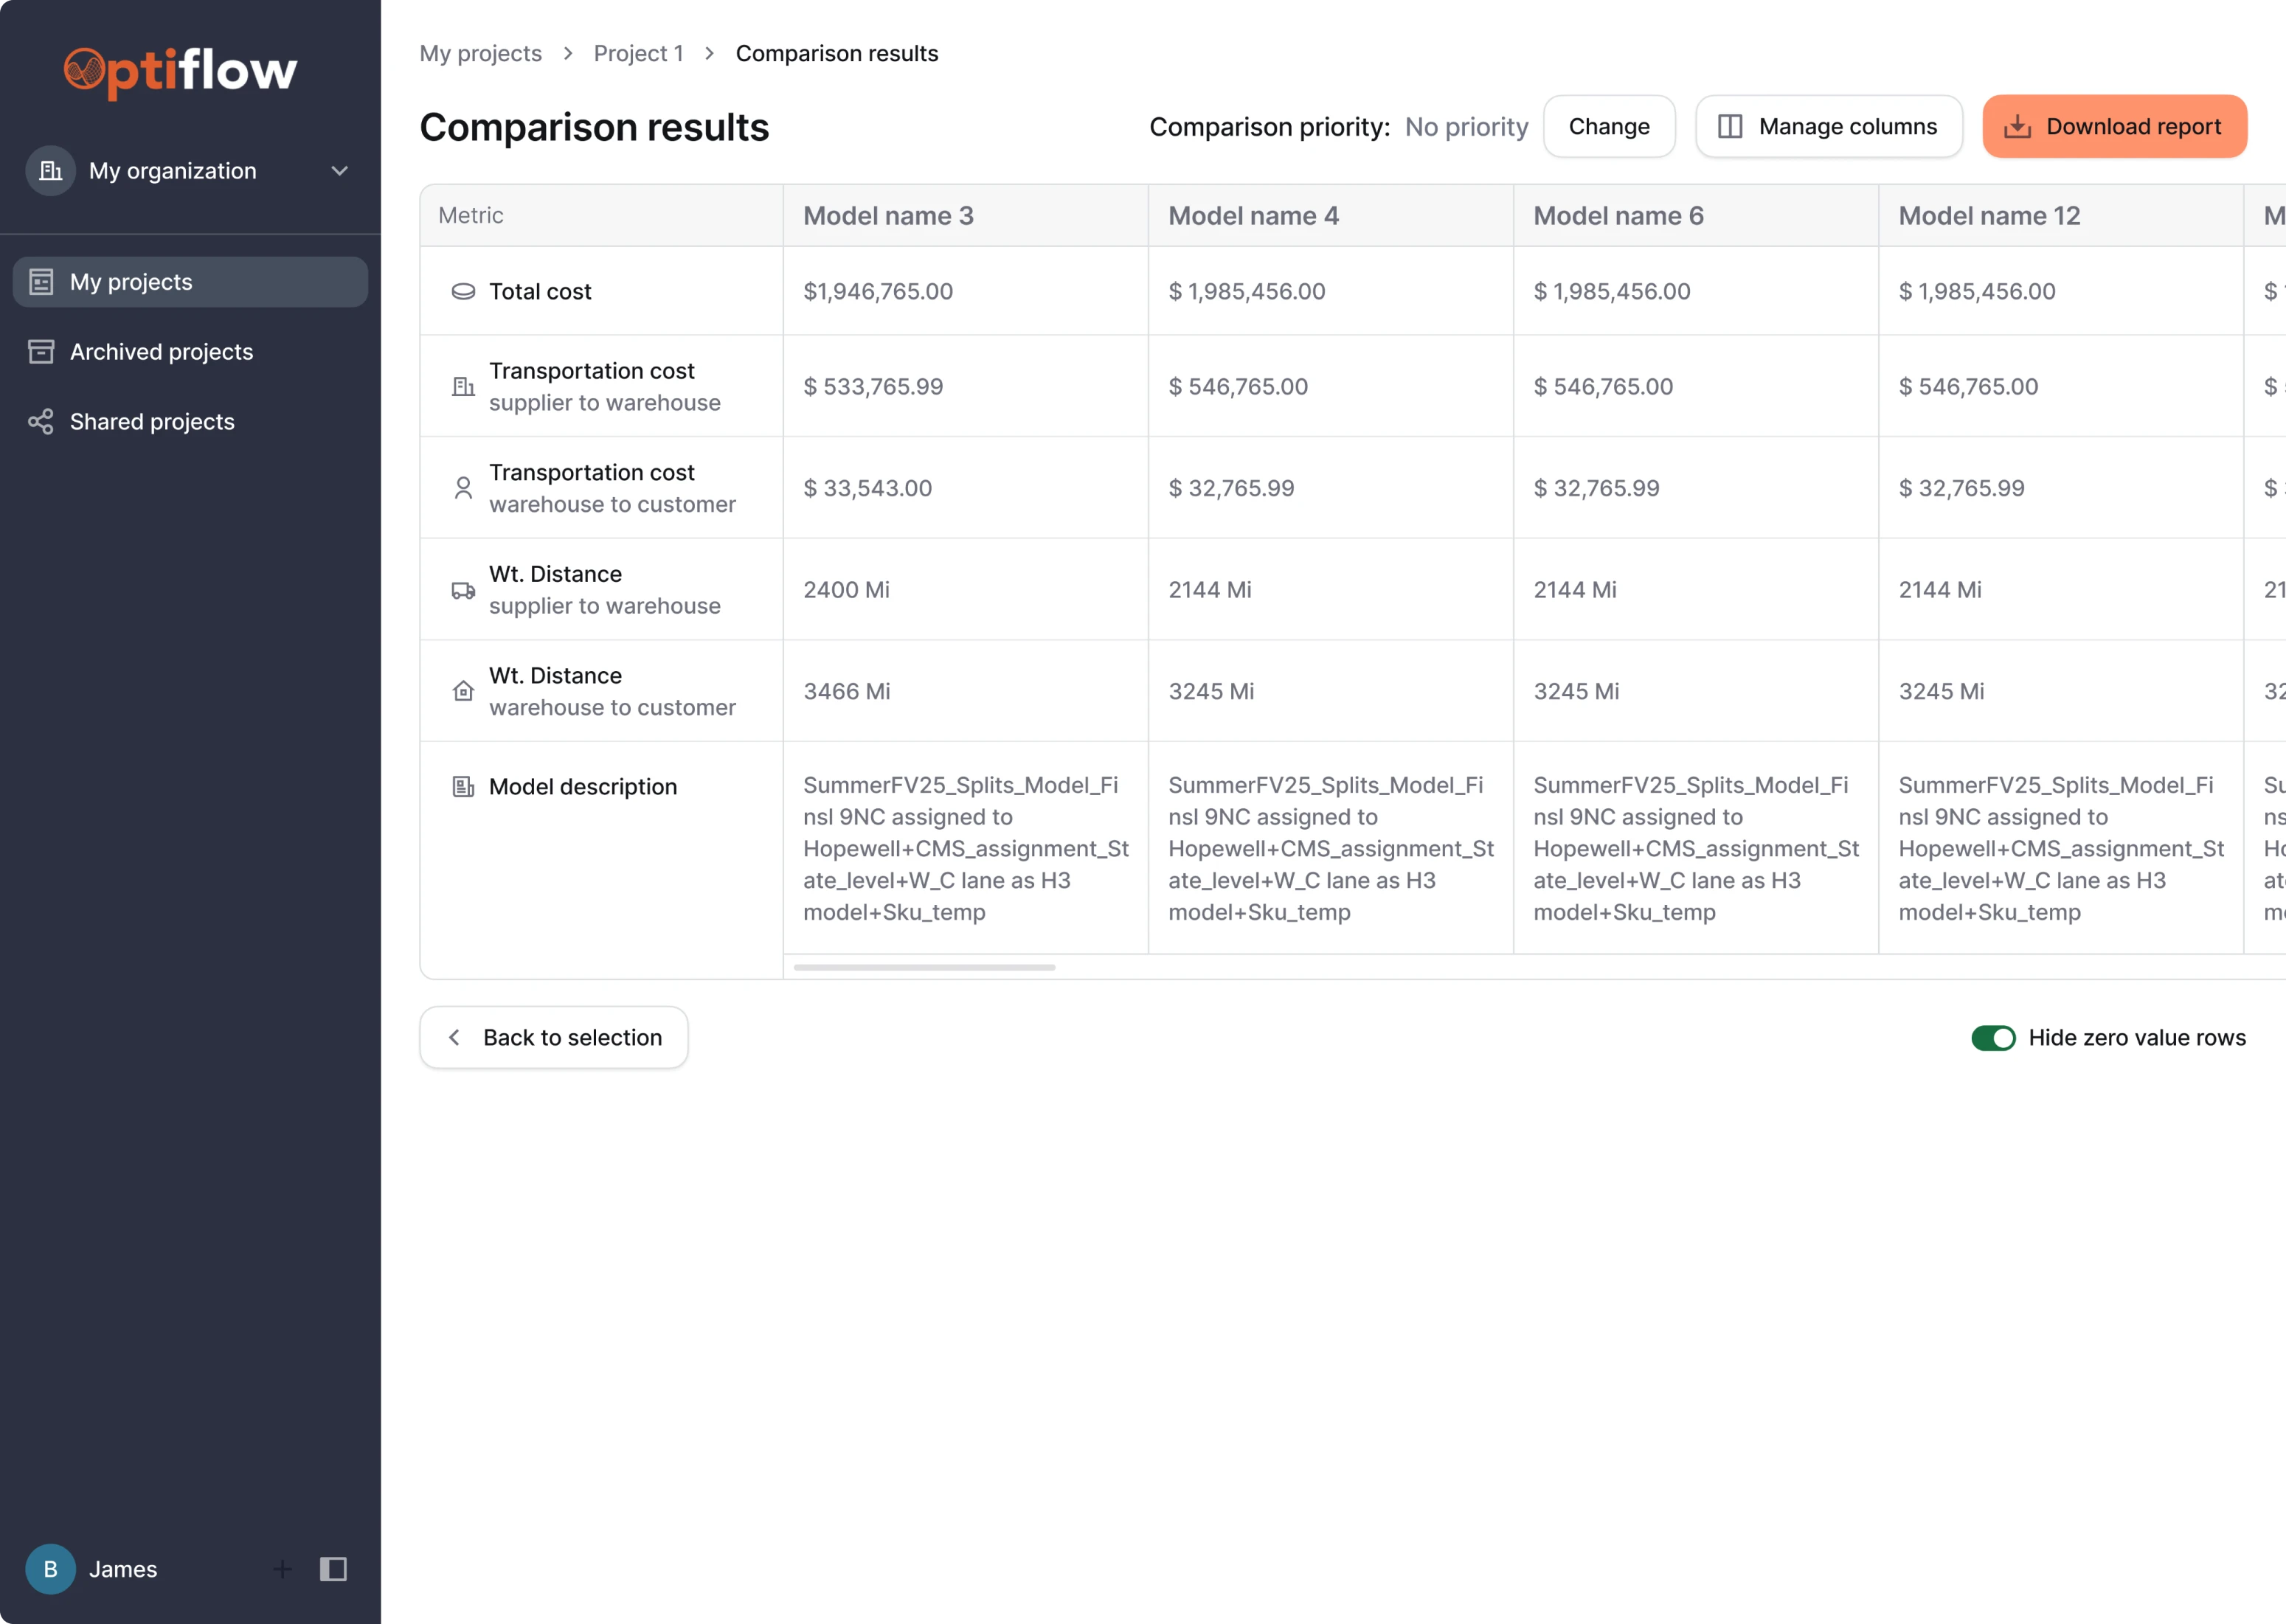Click the truck icon on Wt. Distance row

coord(462,590)
